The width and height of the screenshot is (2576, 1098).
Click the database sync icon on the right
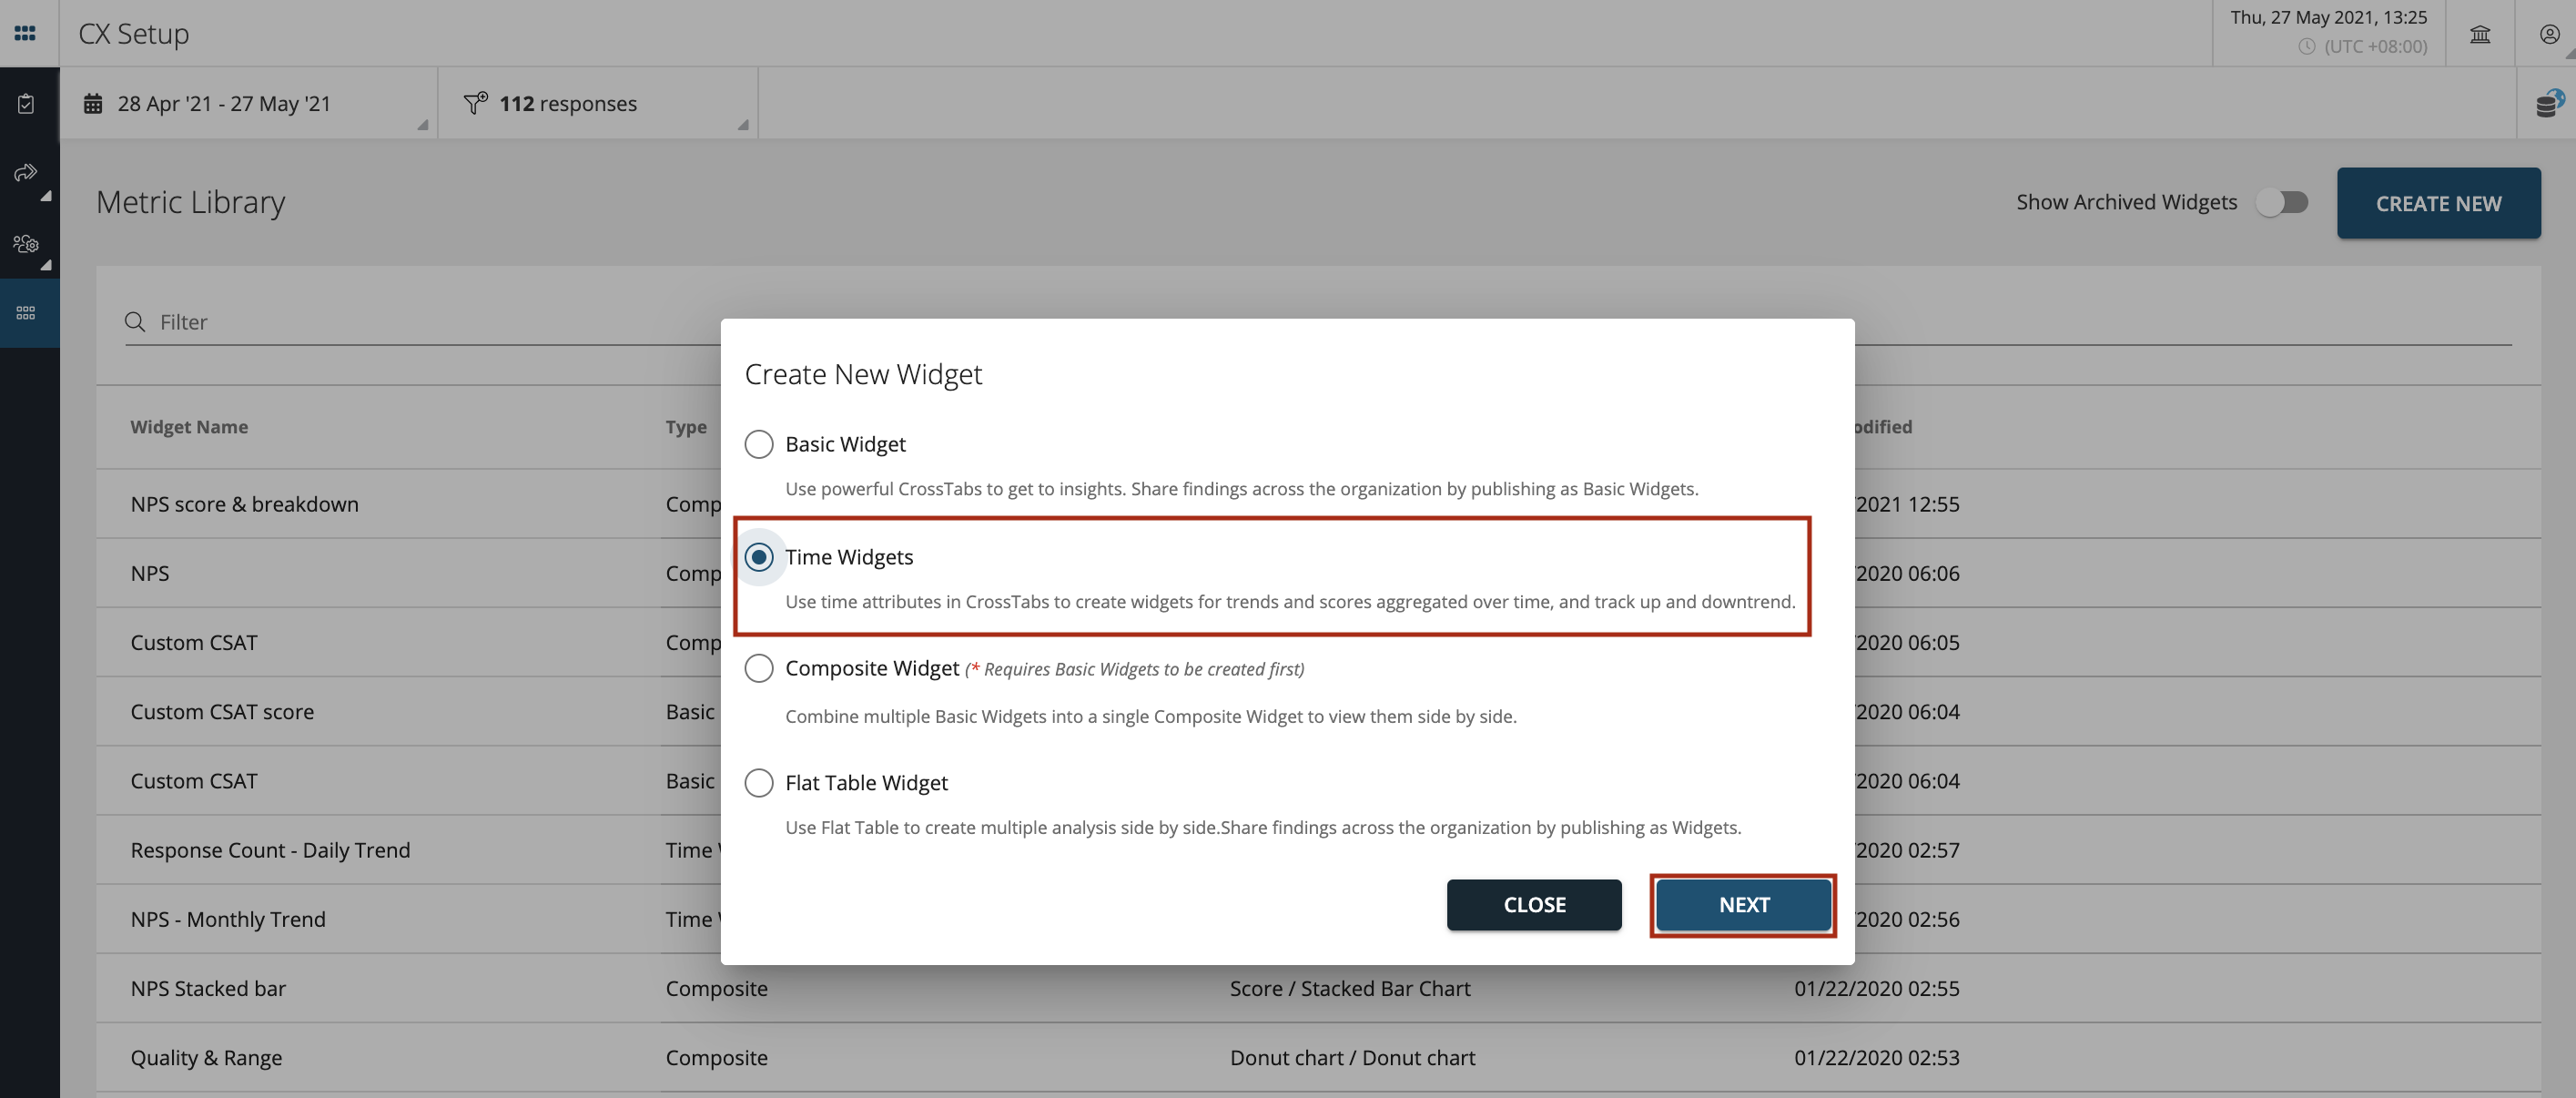pyautogui.click(x=2549, y=102)
